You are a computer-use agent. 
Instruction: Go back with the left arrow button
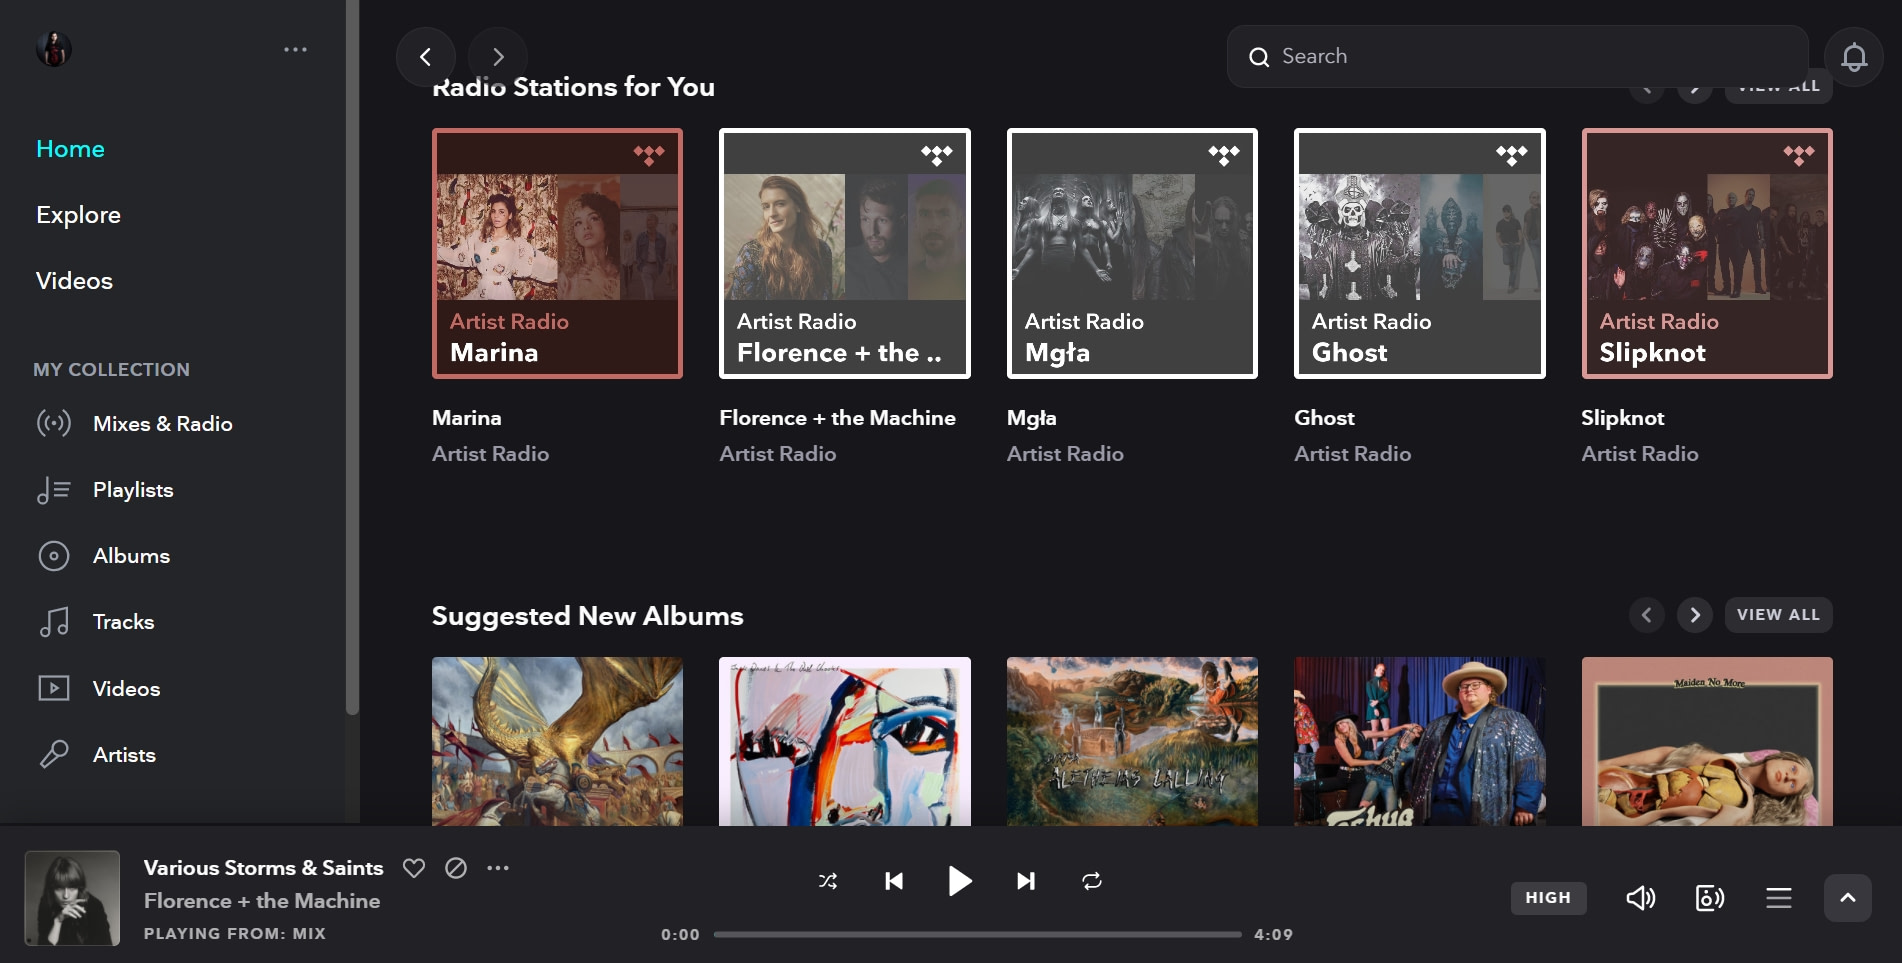coord(426,57)
